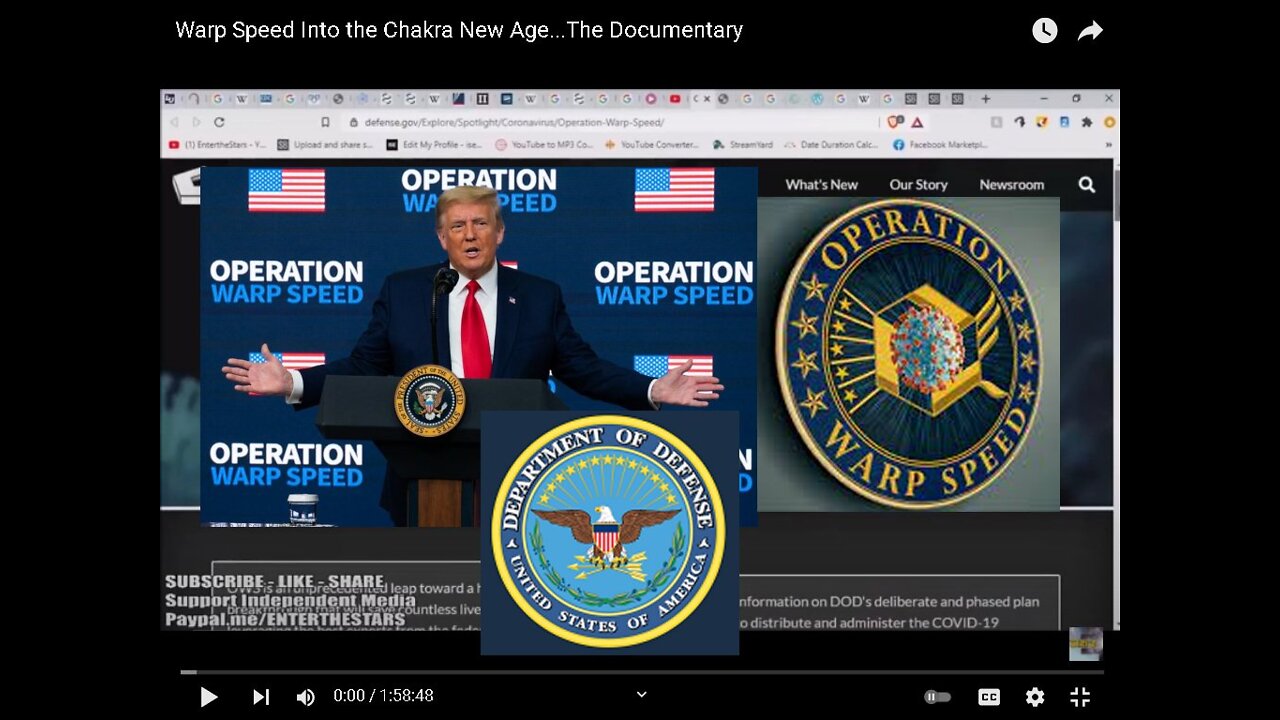
Task: Click the Operation Warp Speed seal image
Action: point(908,353)
